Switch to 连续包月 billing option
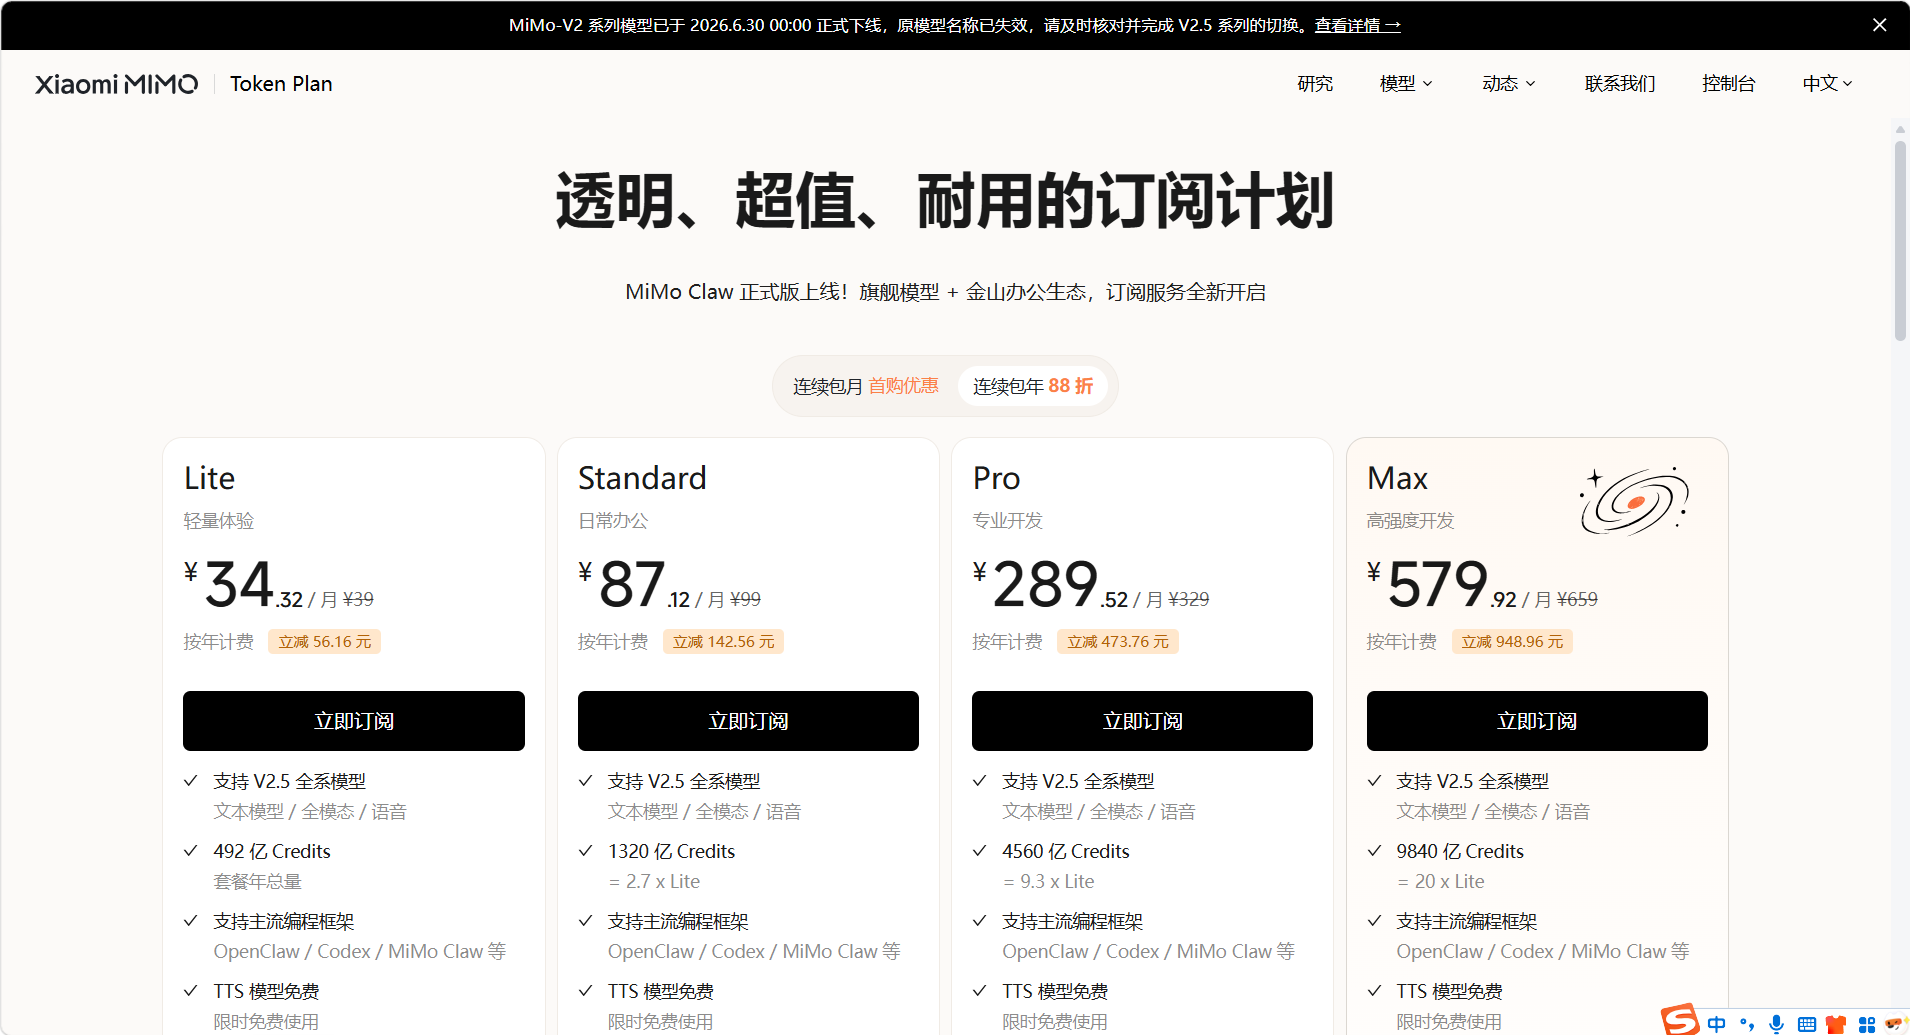Viewport: 1910px width, 1035px height. point(866,386)
